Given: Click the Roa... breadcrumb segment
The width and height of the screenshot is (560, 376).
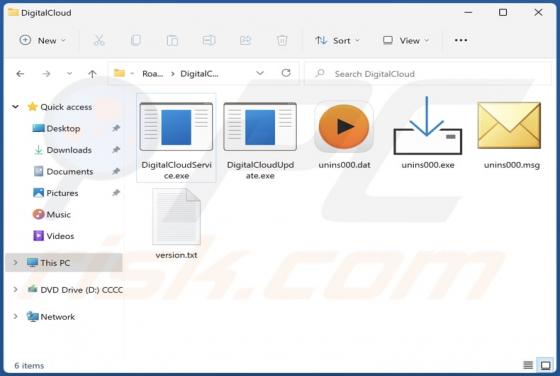Looking at the screenshot, I should click(x=152, y=74).
